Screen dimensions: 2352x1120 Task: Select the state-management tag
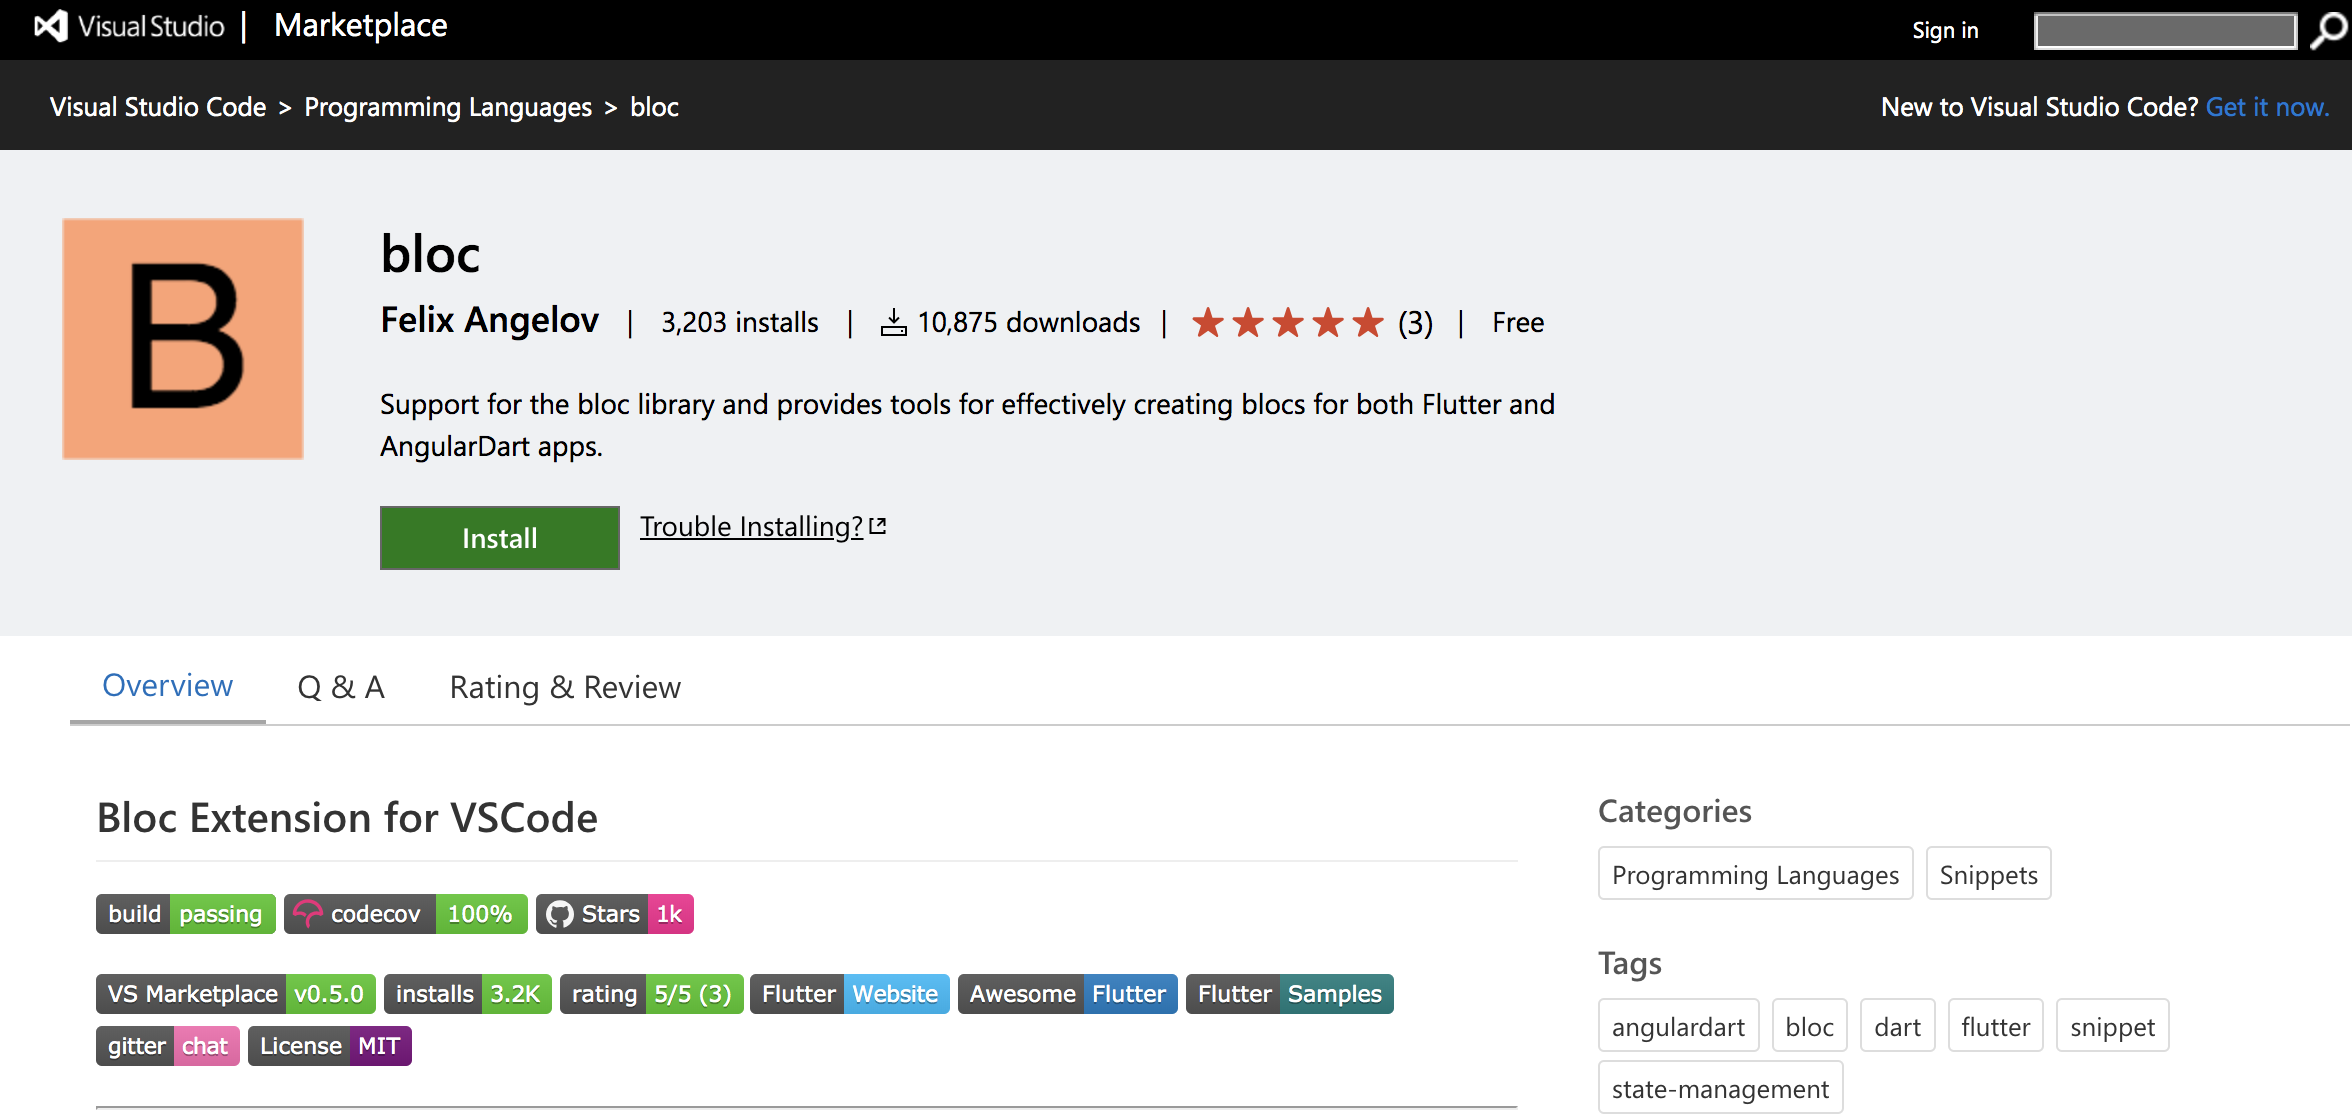pos(1721,1088)
